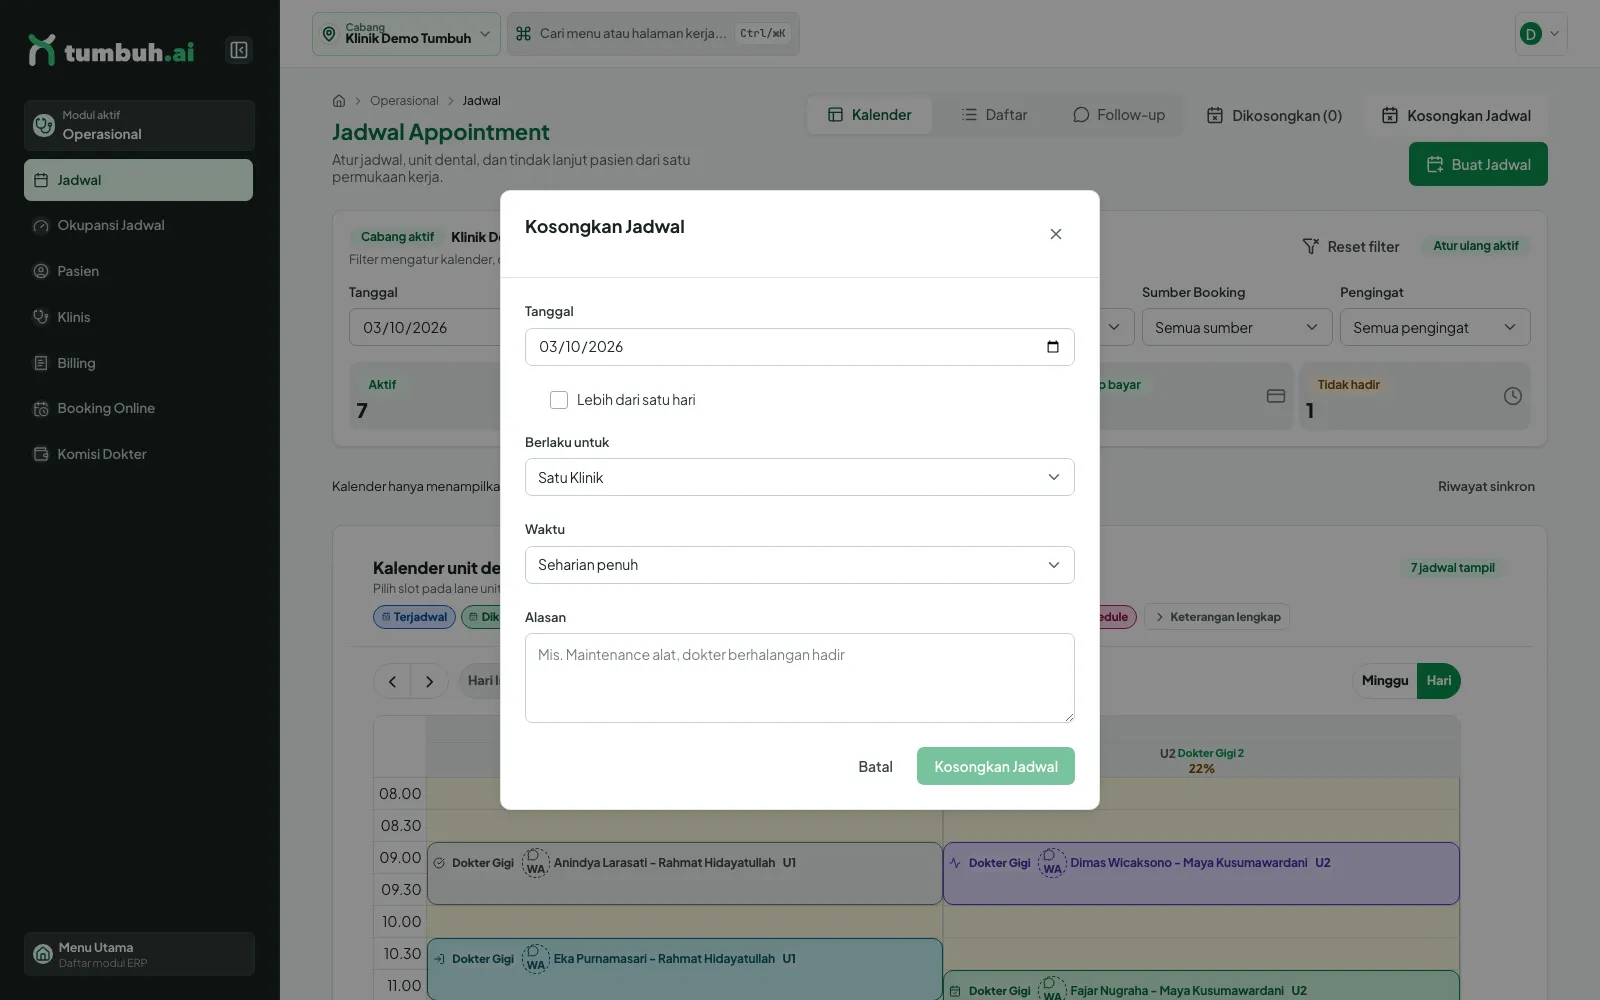The height and width of the screenshot is (1000, 1600).
Task: Switch calendar view to Minggu
Action: [x=1385, y=681]
